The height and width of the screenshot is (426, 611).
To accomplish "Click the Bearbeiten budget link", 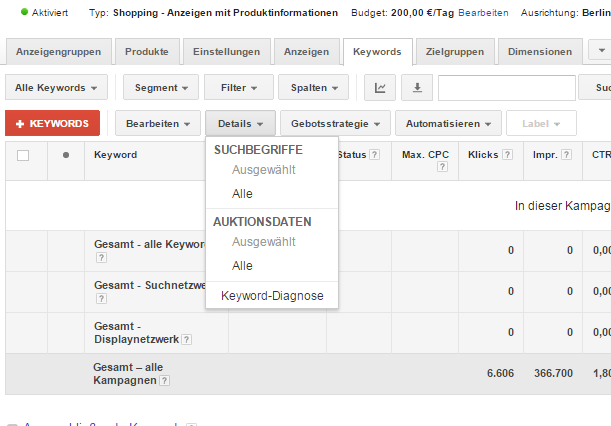I will point(483,13).
